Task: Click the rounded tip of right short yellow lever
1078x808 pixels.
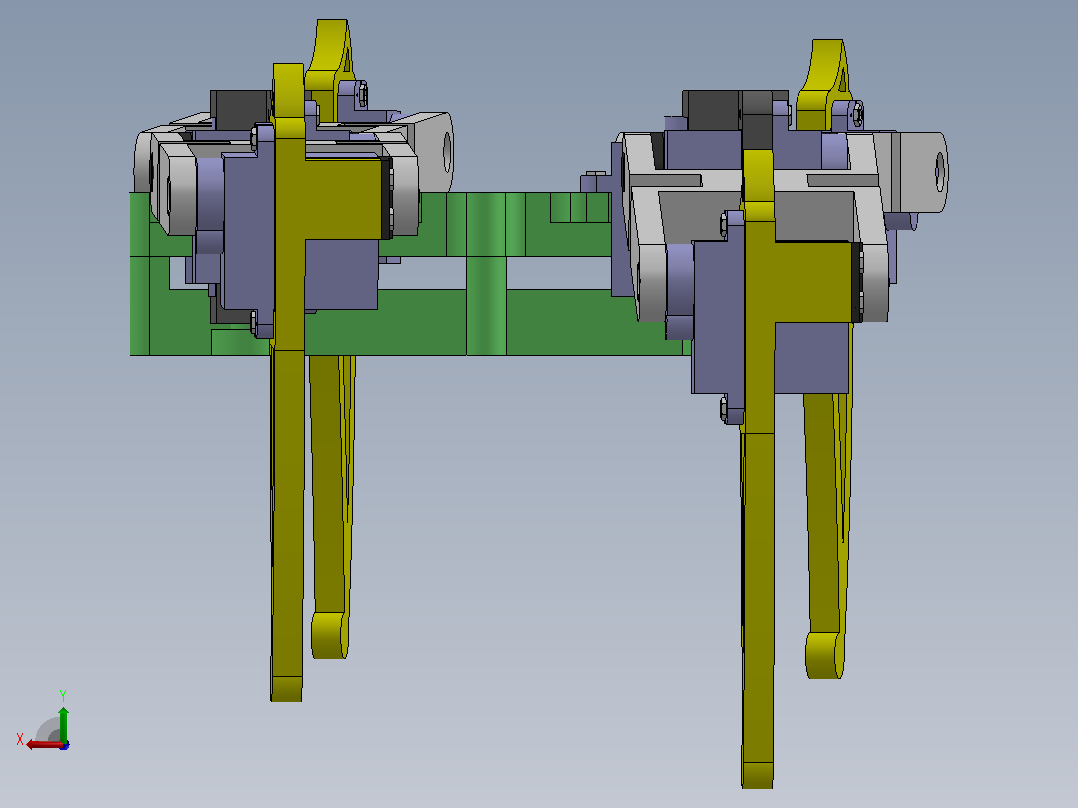Action: tap(824, 655)
